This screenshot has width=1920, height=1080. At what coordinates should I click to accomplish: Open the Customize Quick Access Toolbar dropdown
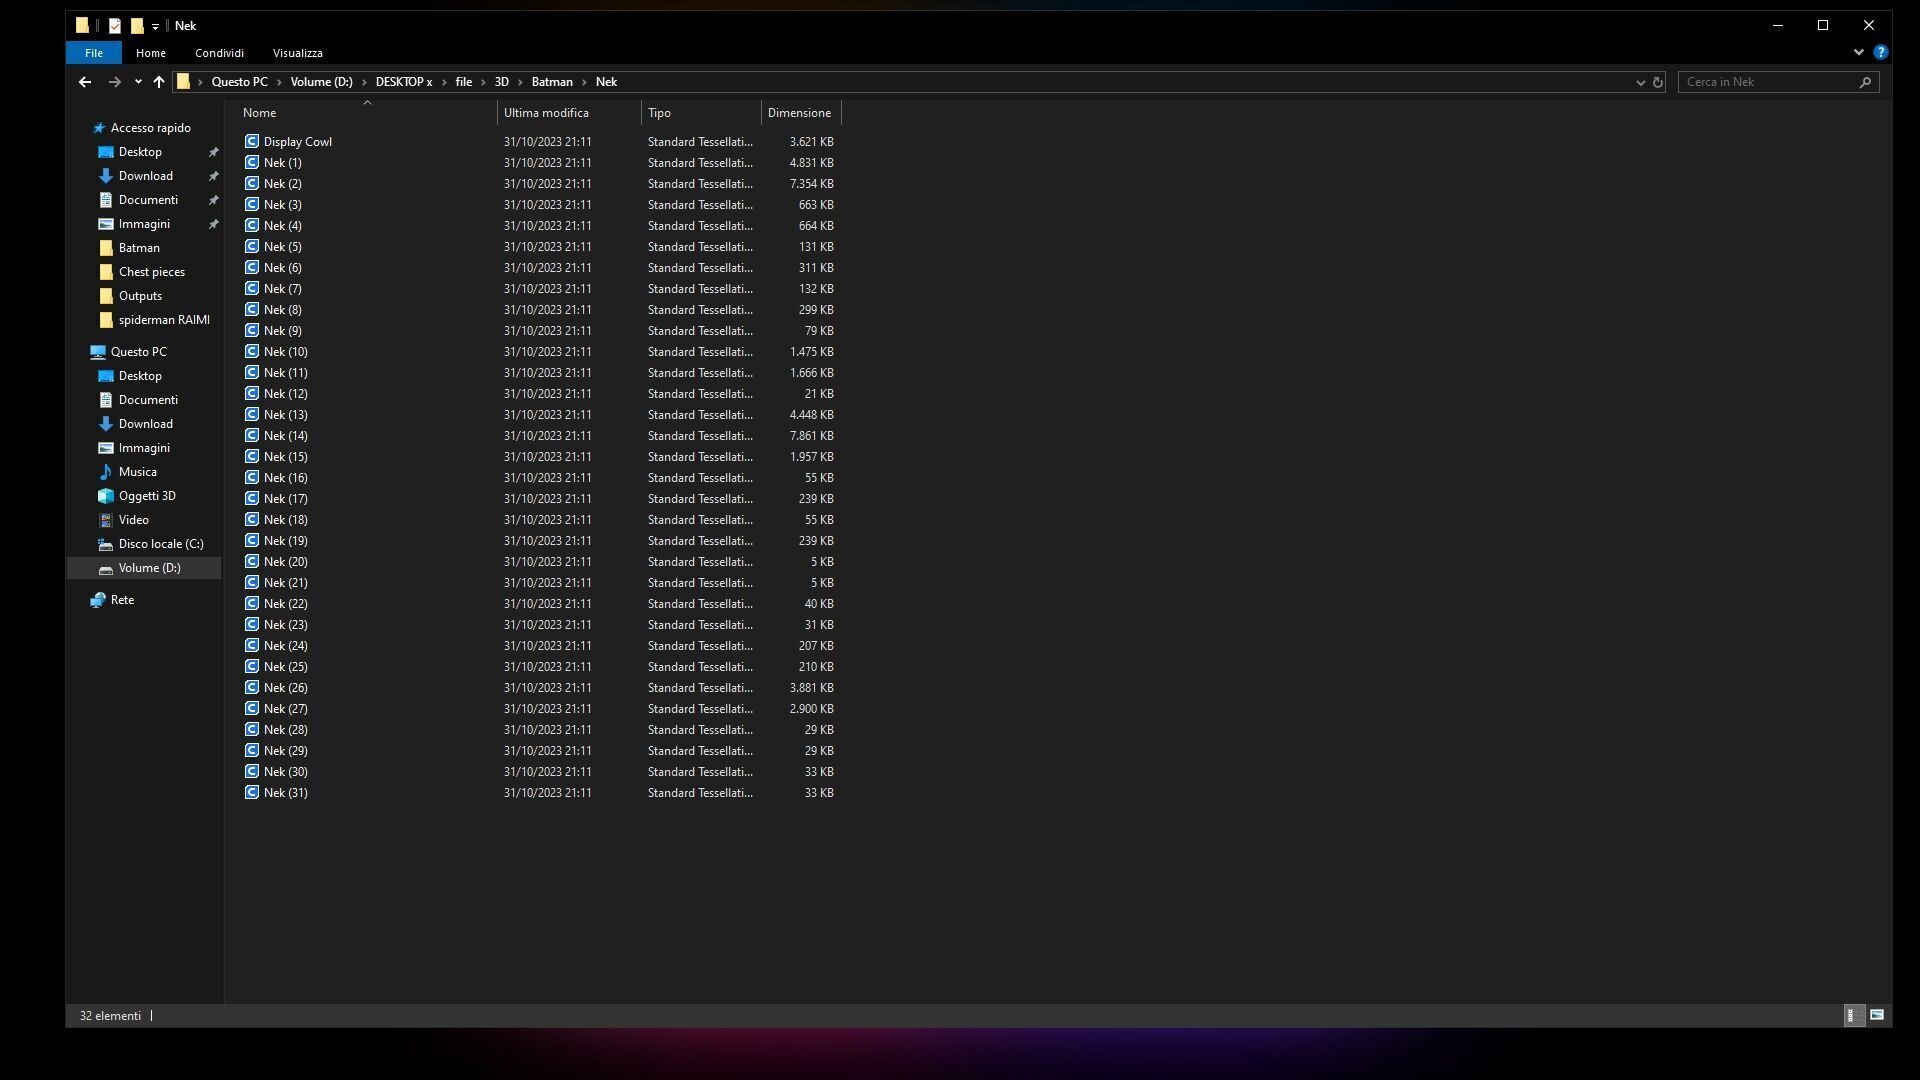click(155, 27)
